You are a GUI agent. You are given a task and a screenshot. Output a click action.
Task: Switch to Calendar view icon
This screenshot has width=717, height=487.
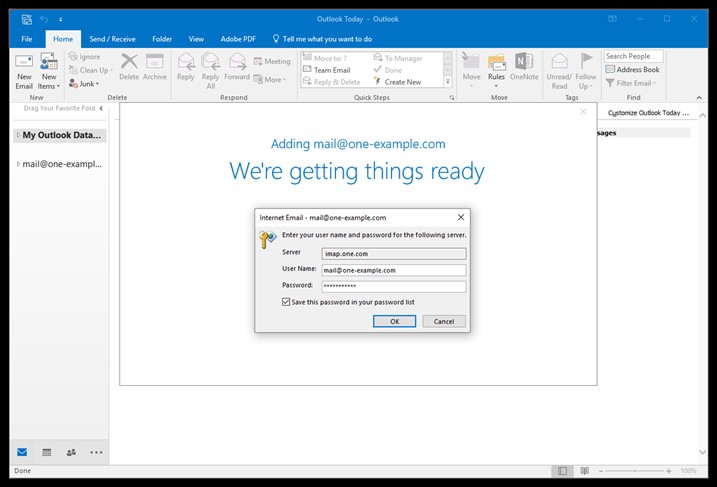[x=47, y=452]
